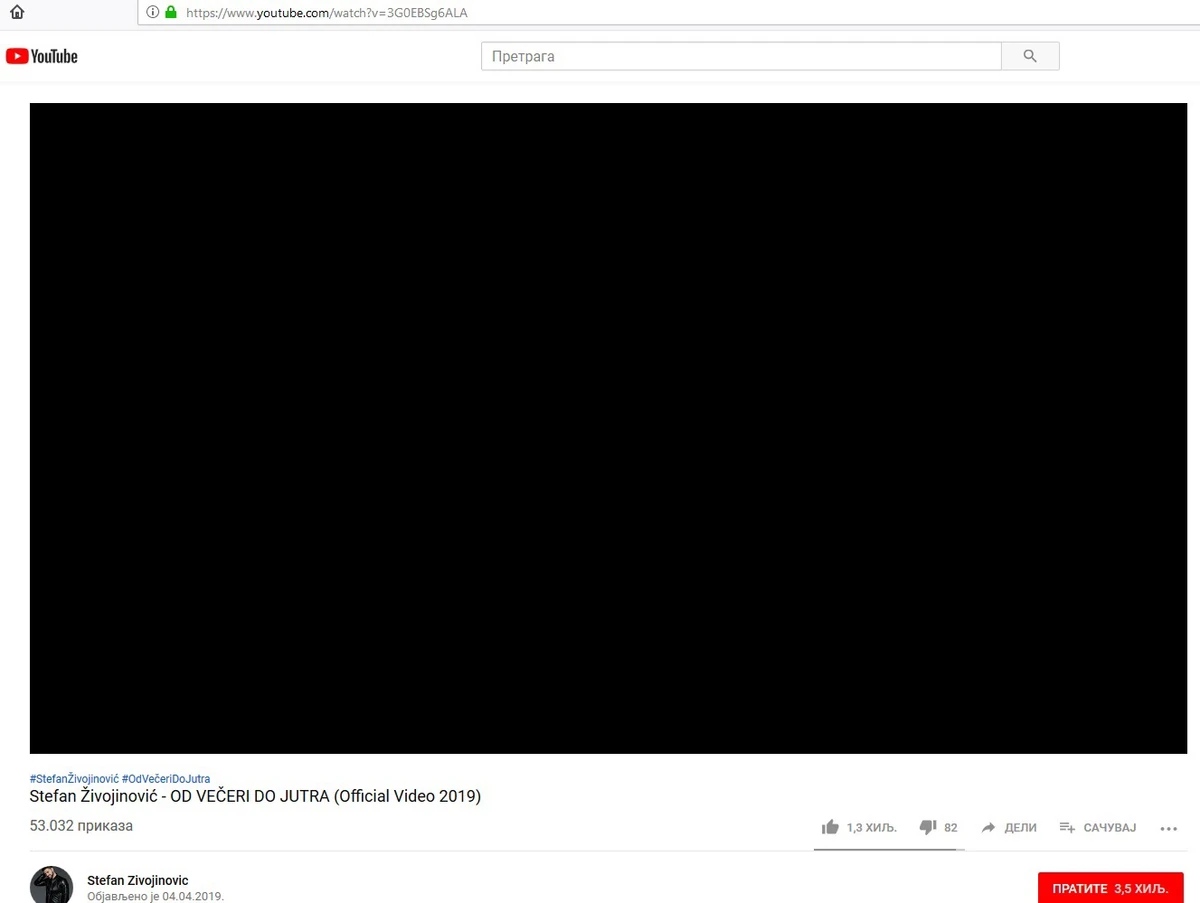Click the YouTube logo

point(42,56)
